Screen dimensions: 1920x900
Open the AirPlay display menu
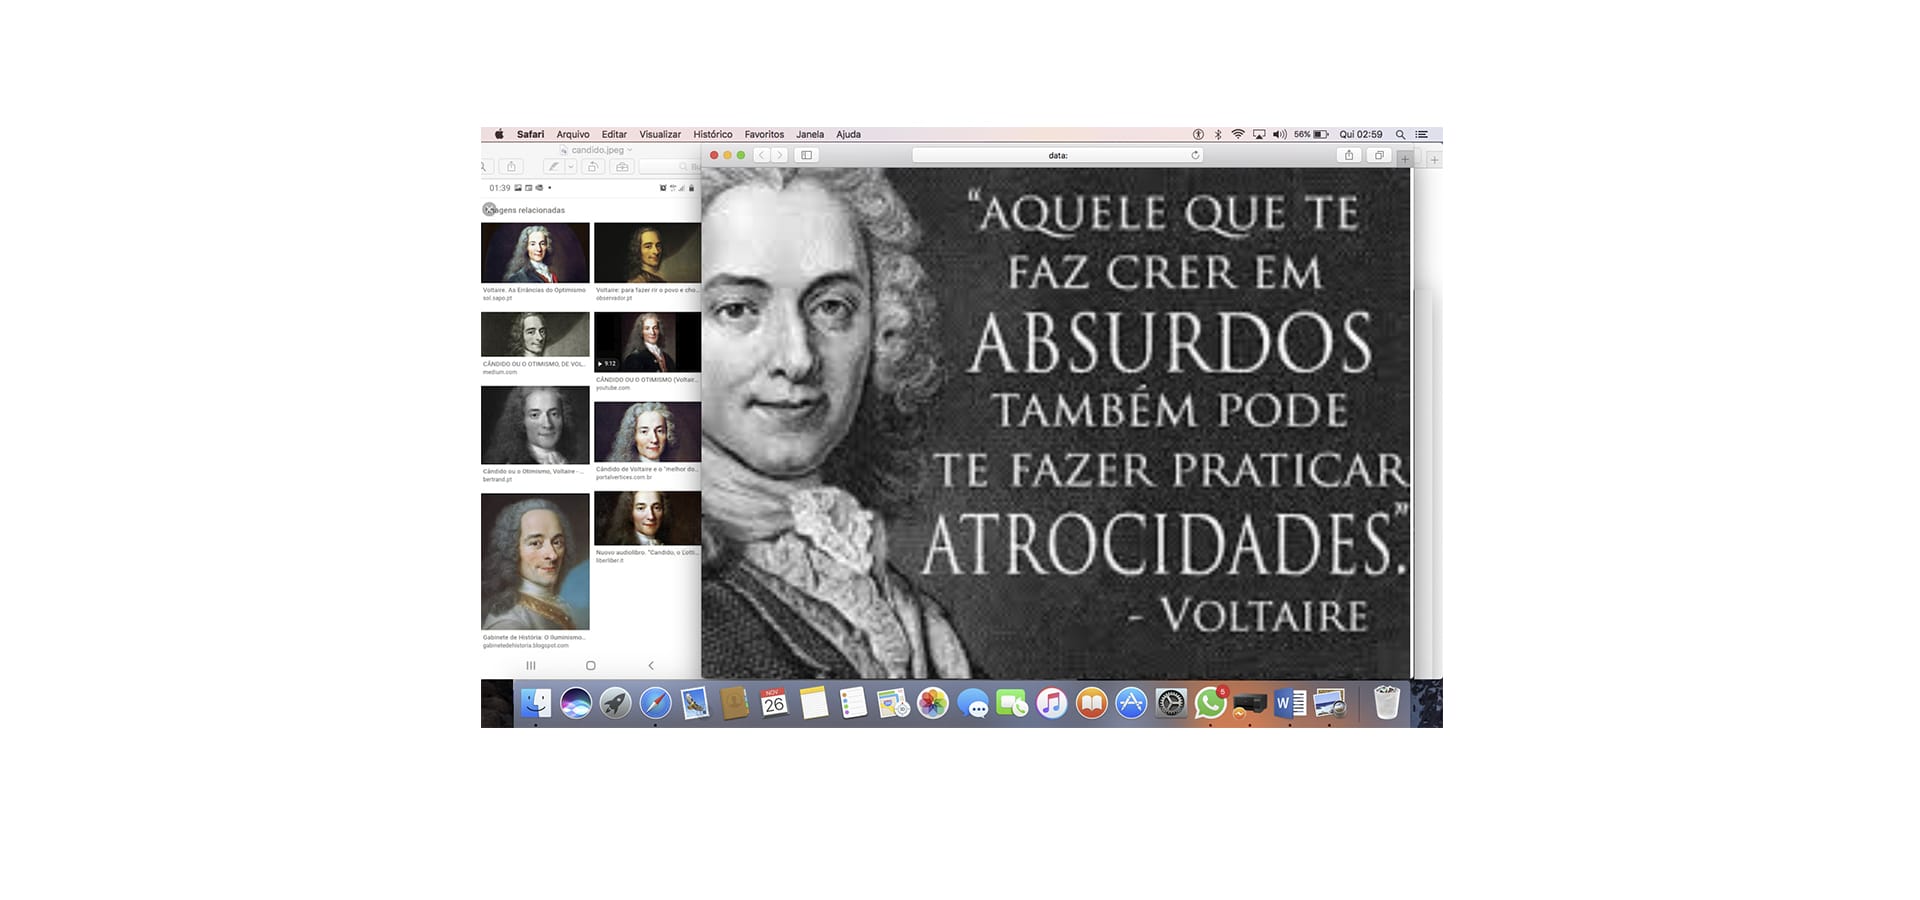click(x=1259, y=134)
